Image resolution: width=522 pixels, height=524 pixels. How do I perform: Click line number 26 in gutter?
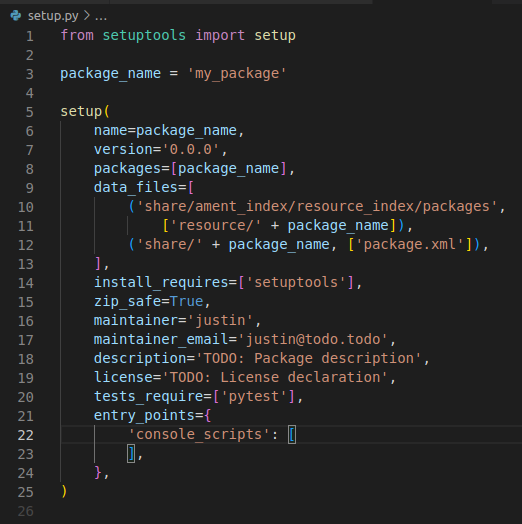click(26, 511)
